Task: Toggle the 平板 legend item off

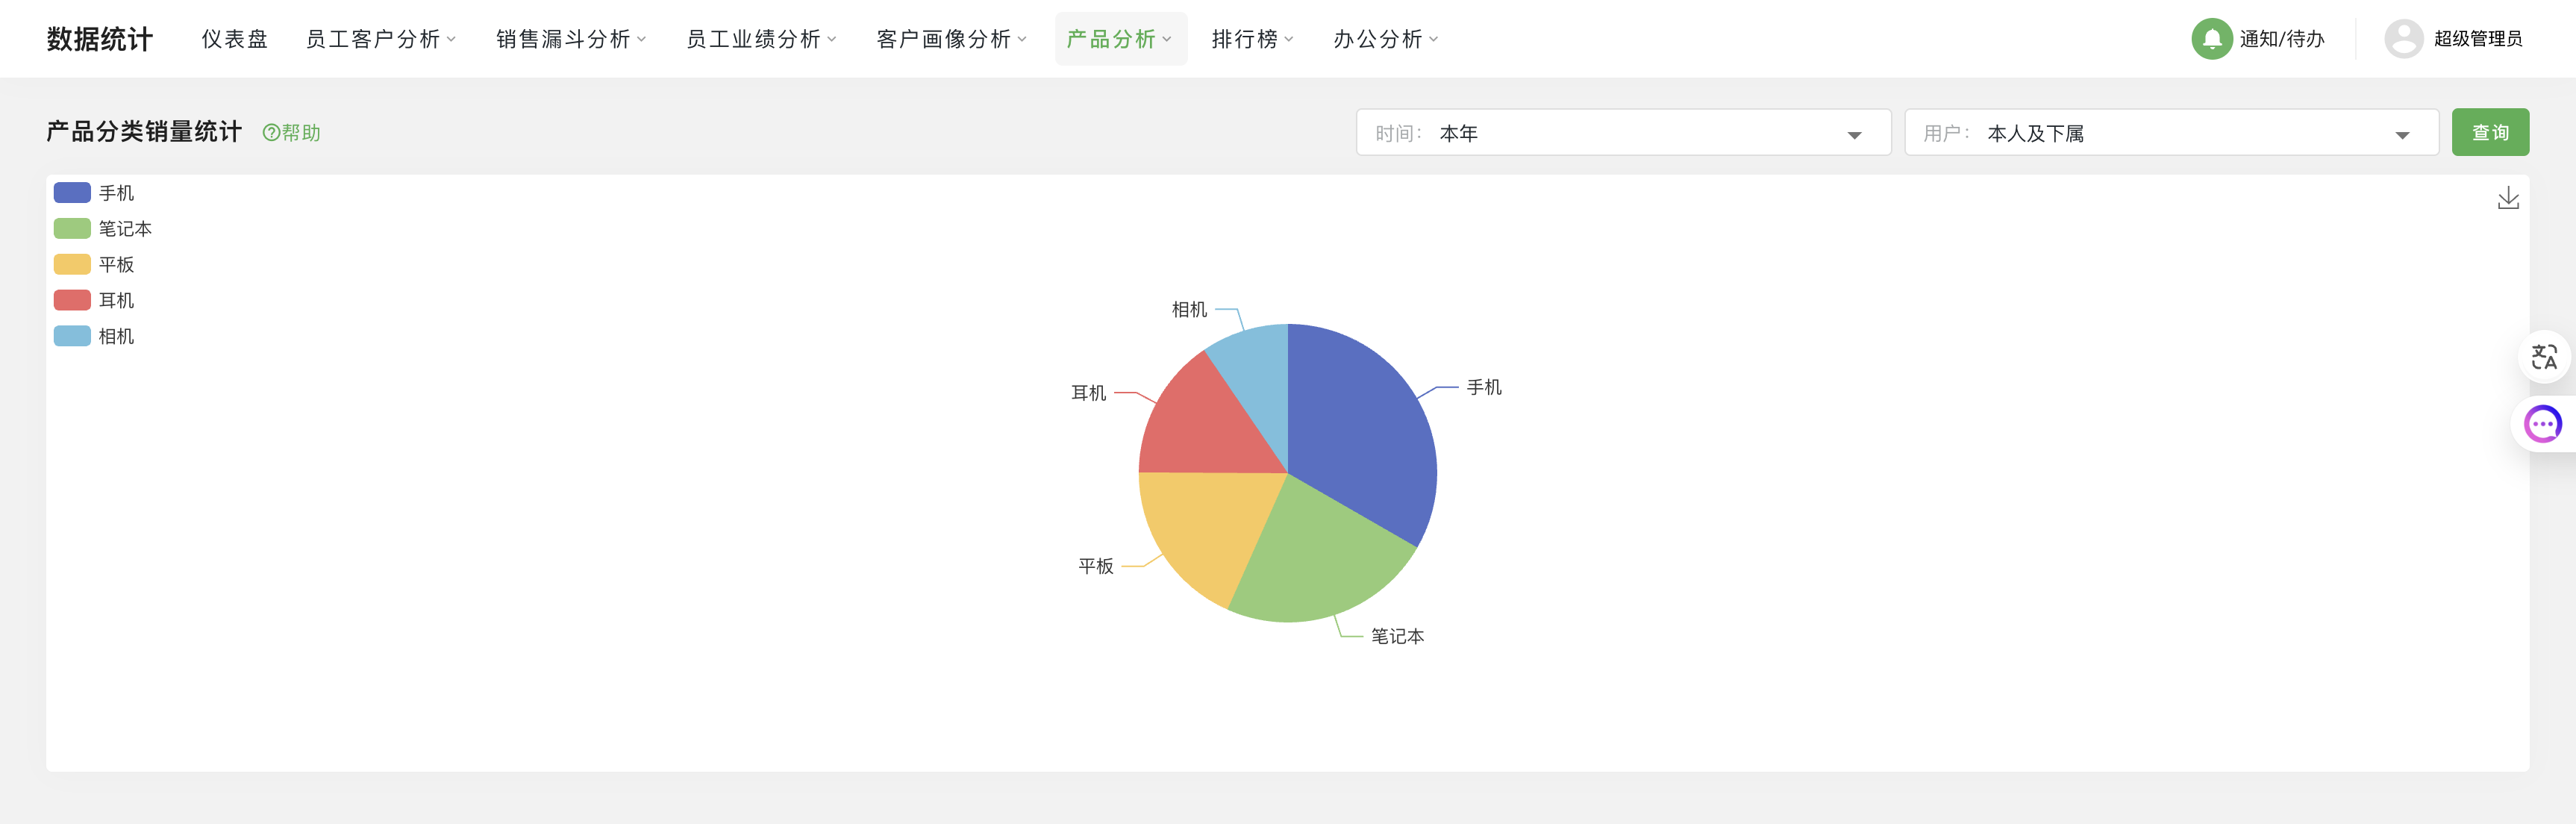Action: pos(115,264)
